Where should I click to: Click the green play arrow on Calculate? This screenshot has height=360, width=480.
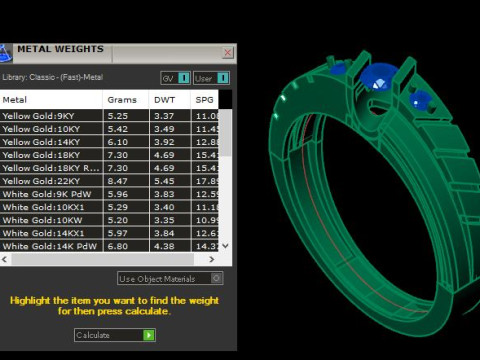tap(149, 335)
